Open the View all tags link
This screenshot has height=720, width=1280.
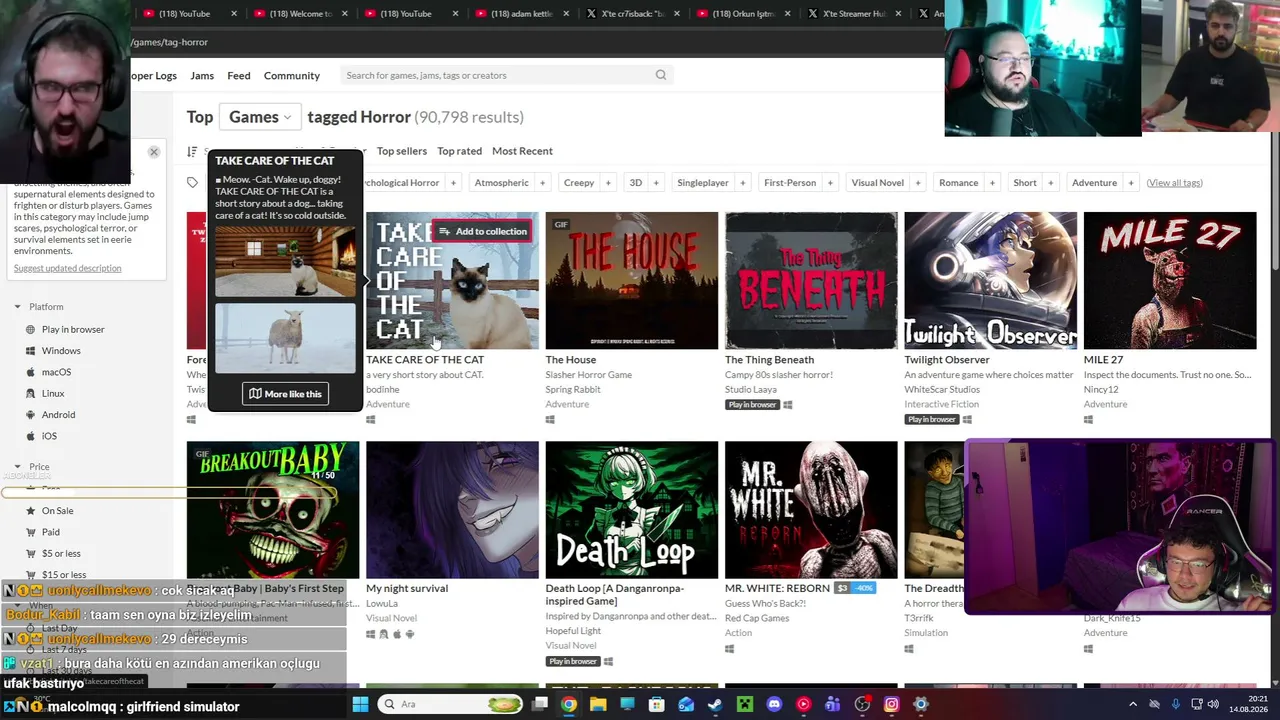(1174, 183)
